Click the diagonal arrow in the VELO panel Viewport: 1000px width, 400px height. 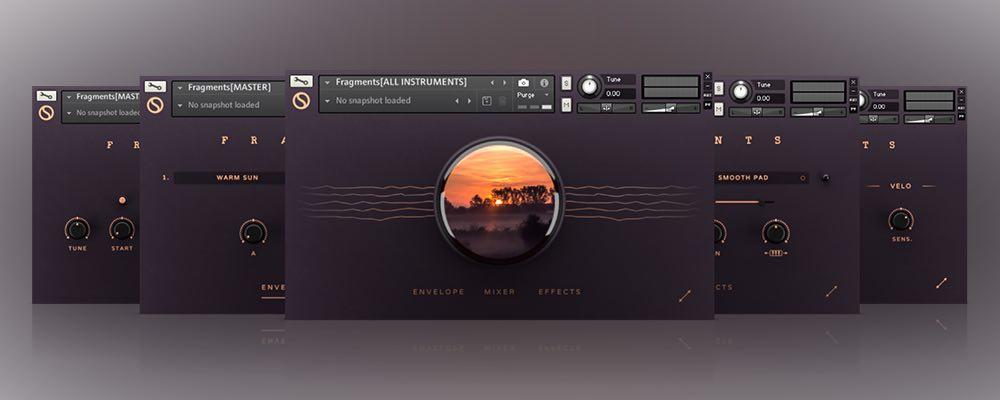click(941, 283)
